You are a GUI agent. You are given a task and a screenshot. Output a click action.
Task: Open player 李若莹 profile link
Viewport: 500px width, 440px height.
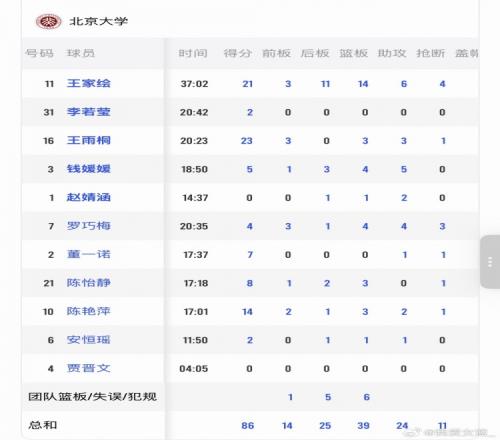pos(89,112)
